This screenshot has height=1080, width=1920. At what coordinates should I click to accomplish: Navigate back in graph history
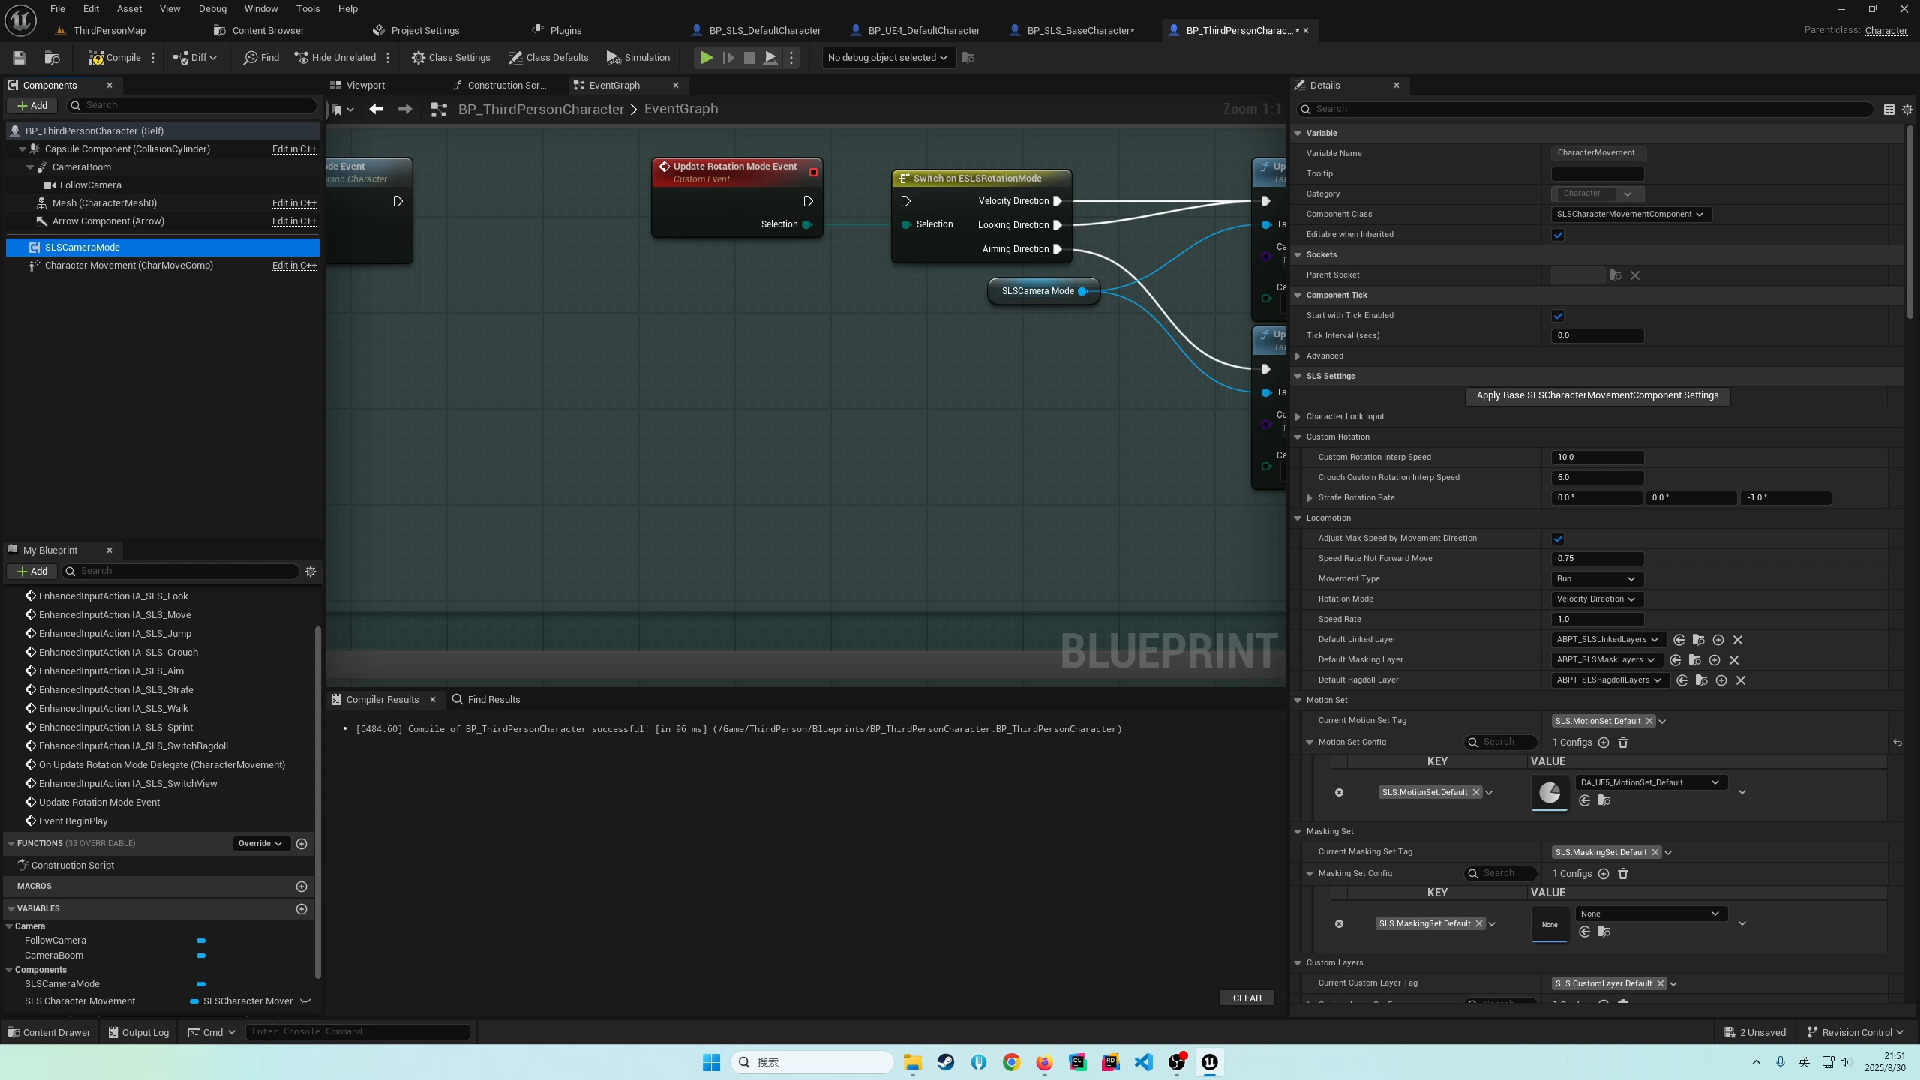pos(376,109)
